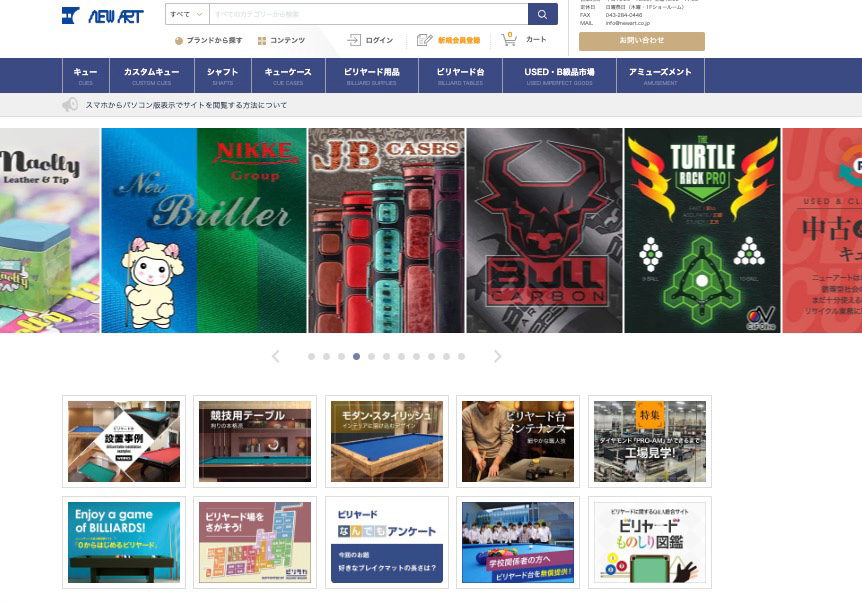This screenshot has width=862, height=603.
Task: Go to previous carousel slide arrow
Action: coord(275,356)
